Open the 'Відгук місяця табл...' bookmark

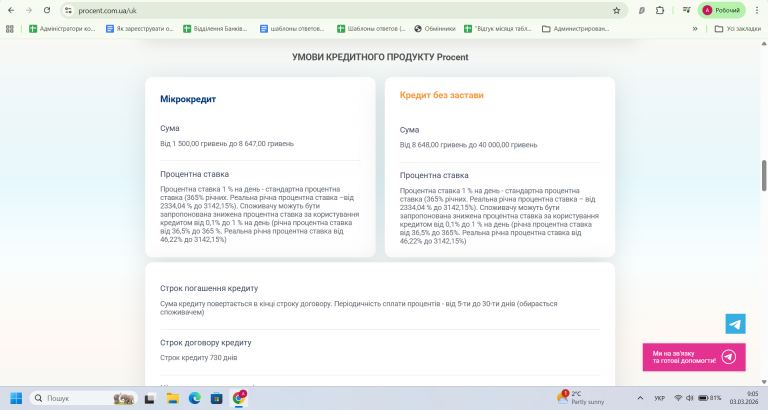click(x=498, y=29)
